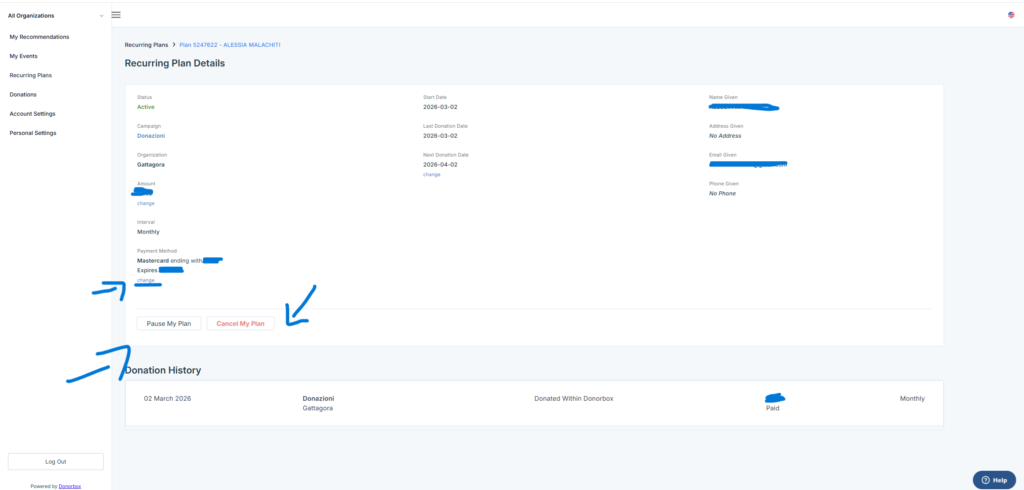Open Account Settings from the sidebar
The width and height of the screenshot is (1024, 490).
pos(32,114)
